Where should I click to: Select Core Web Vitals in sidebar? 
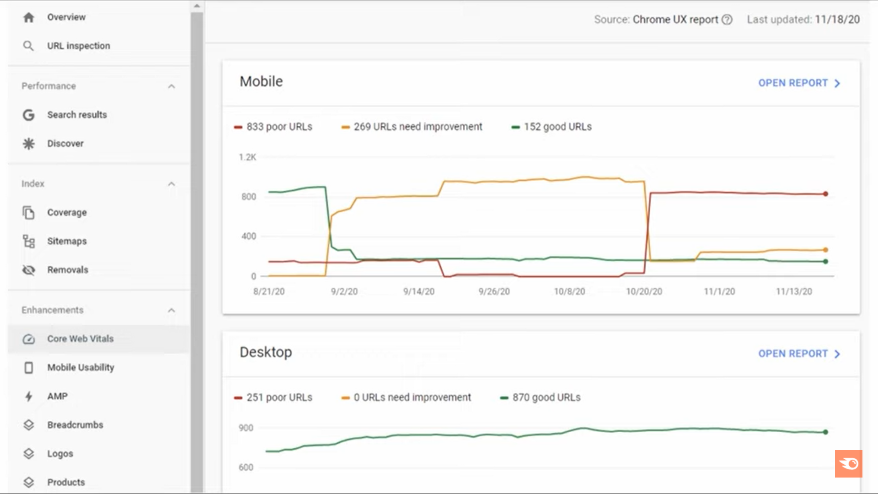point(80,339)
